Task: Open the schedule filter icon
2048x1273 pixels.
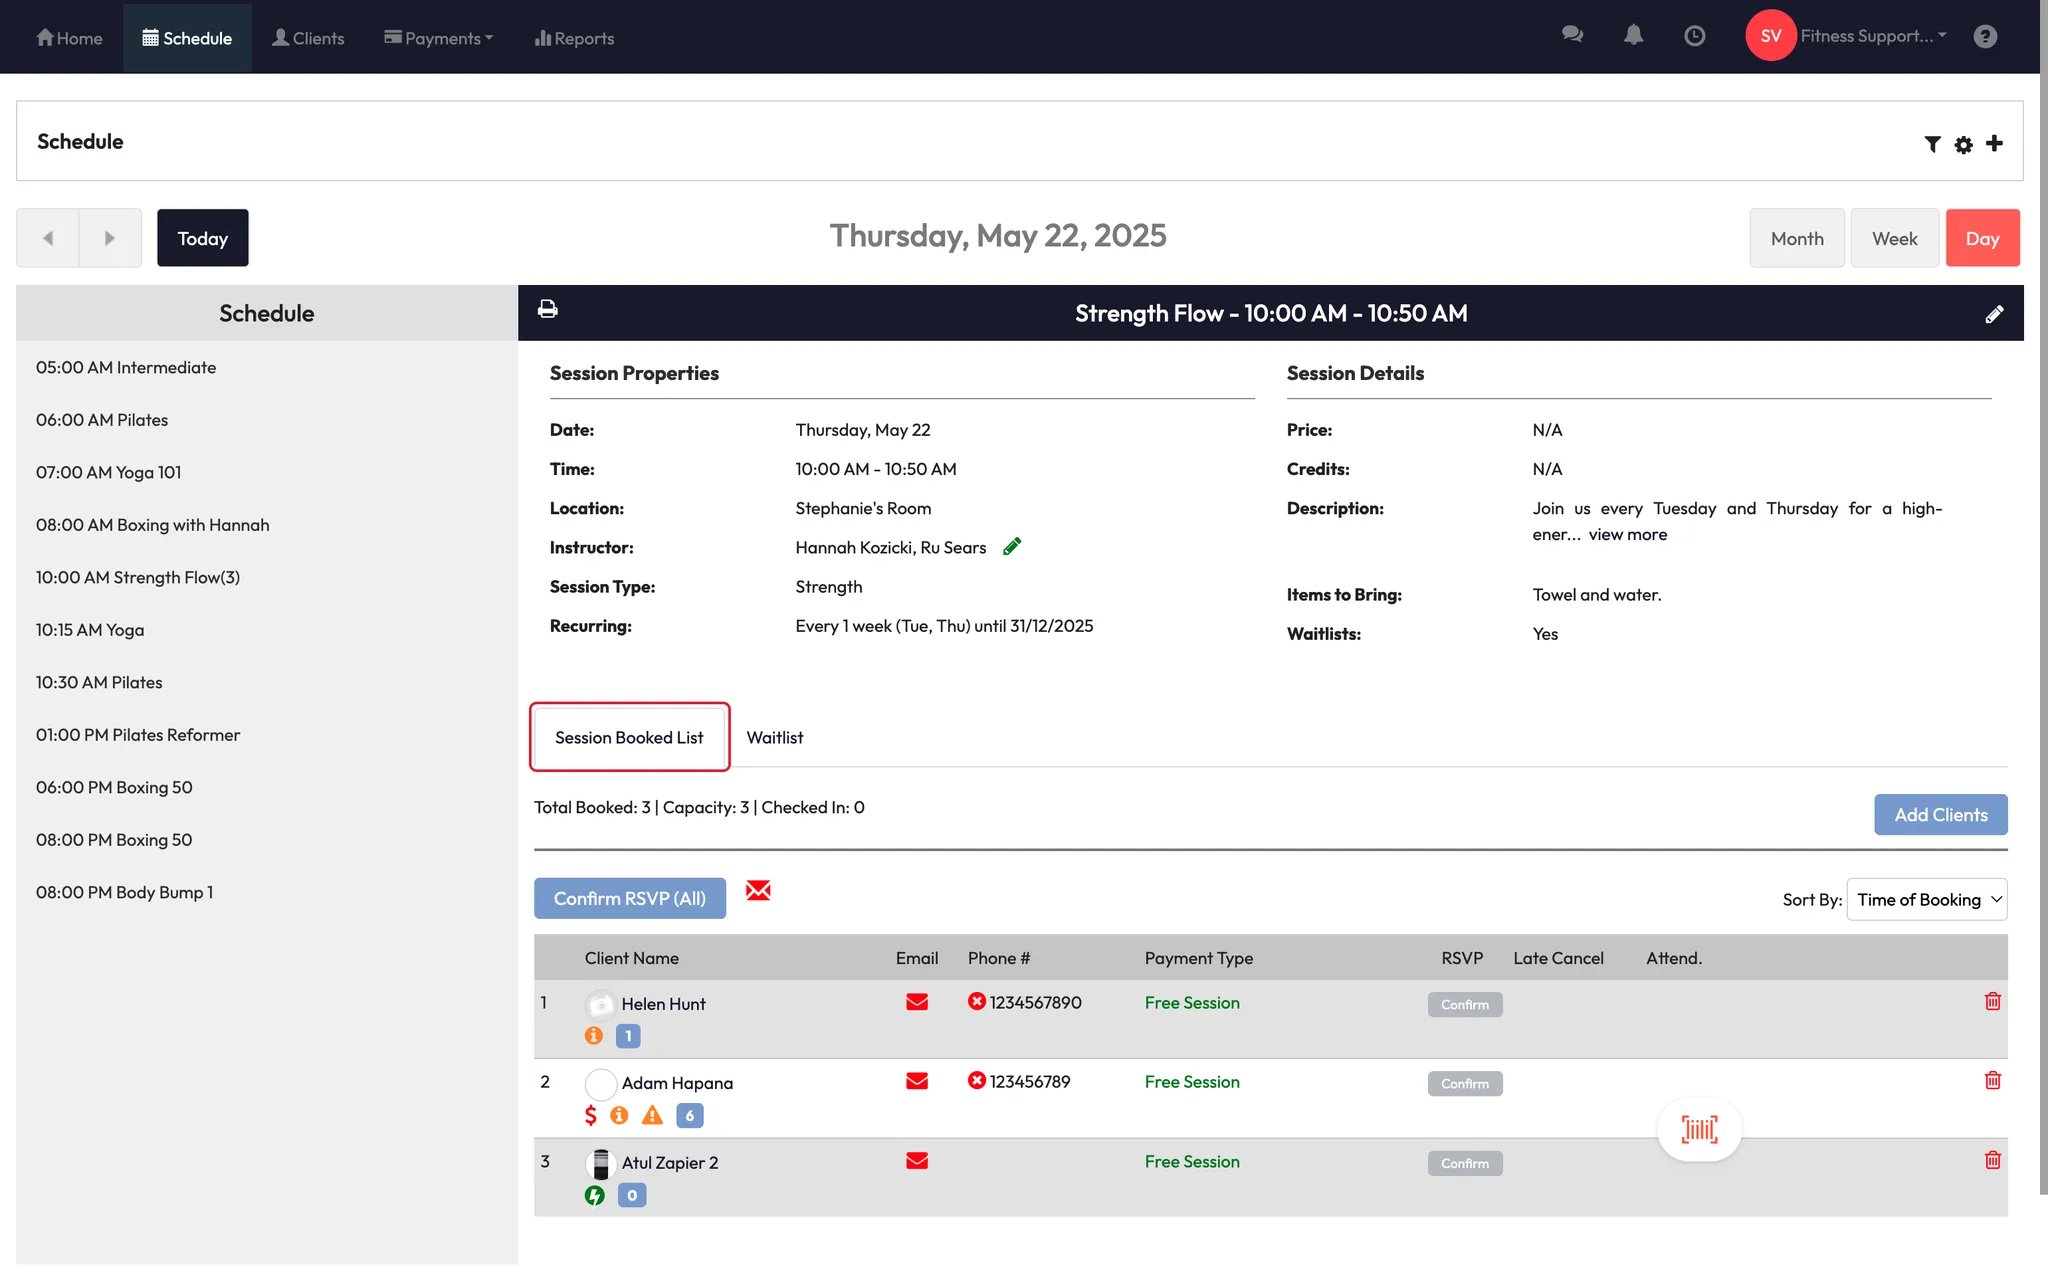Action: (x=1932, y=144)
